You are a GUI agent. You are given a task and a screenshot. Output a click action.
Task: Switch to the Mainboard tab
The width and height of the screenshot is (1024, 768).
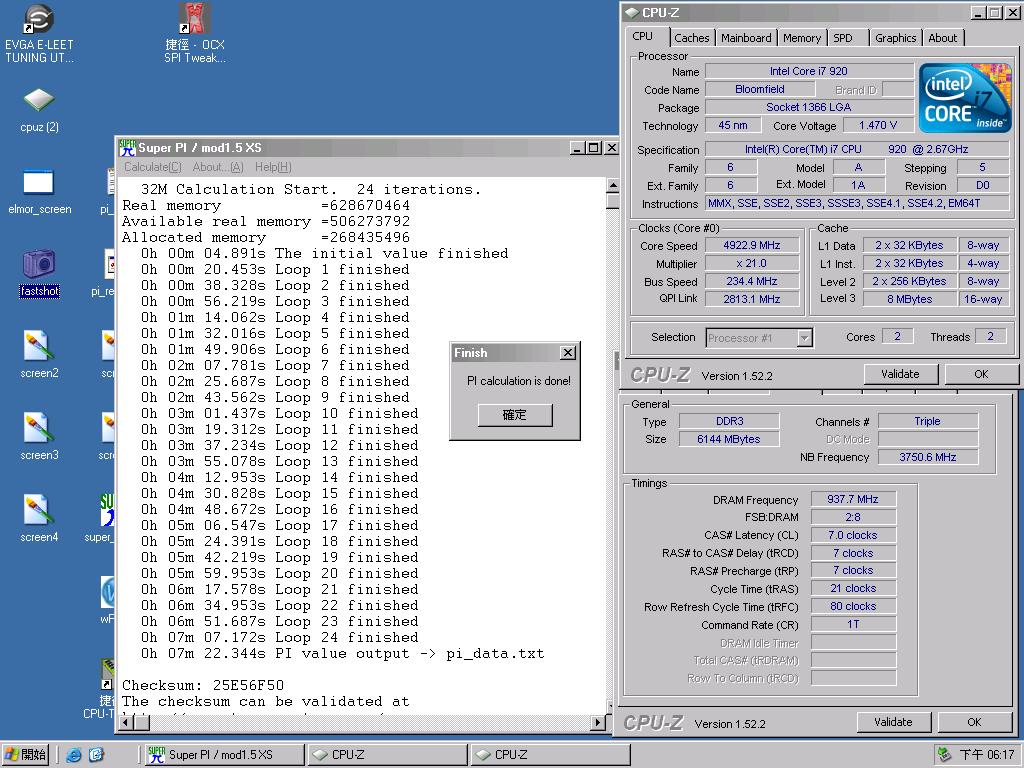pos(746,38)
